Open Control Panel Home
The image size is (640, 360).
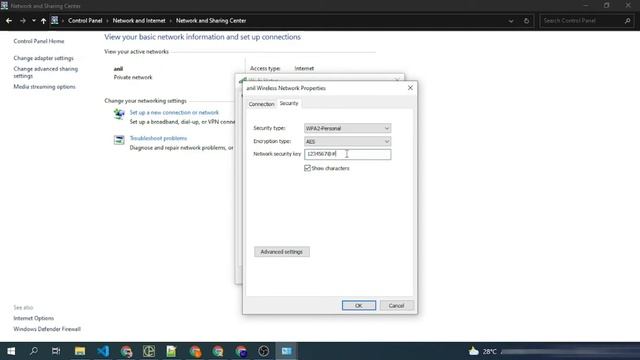39,41
